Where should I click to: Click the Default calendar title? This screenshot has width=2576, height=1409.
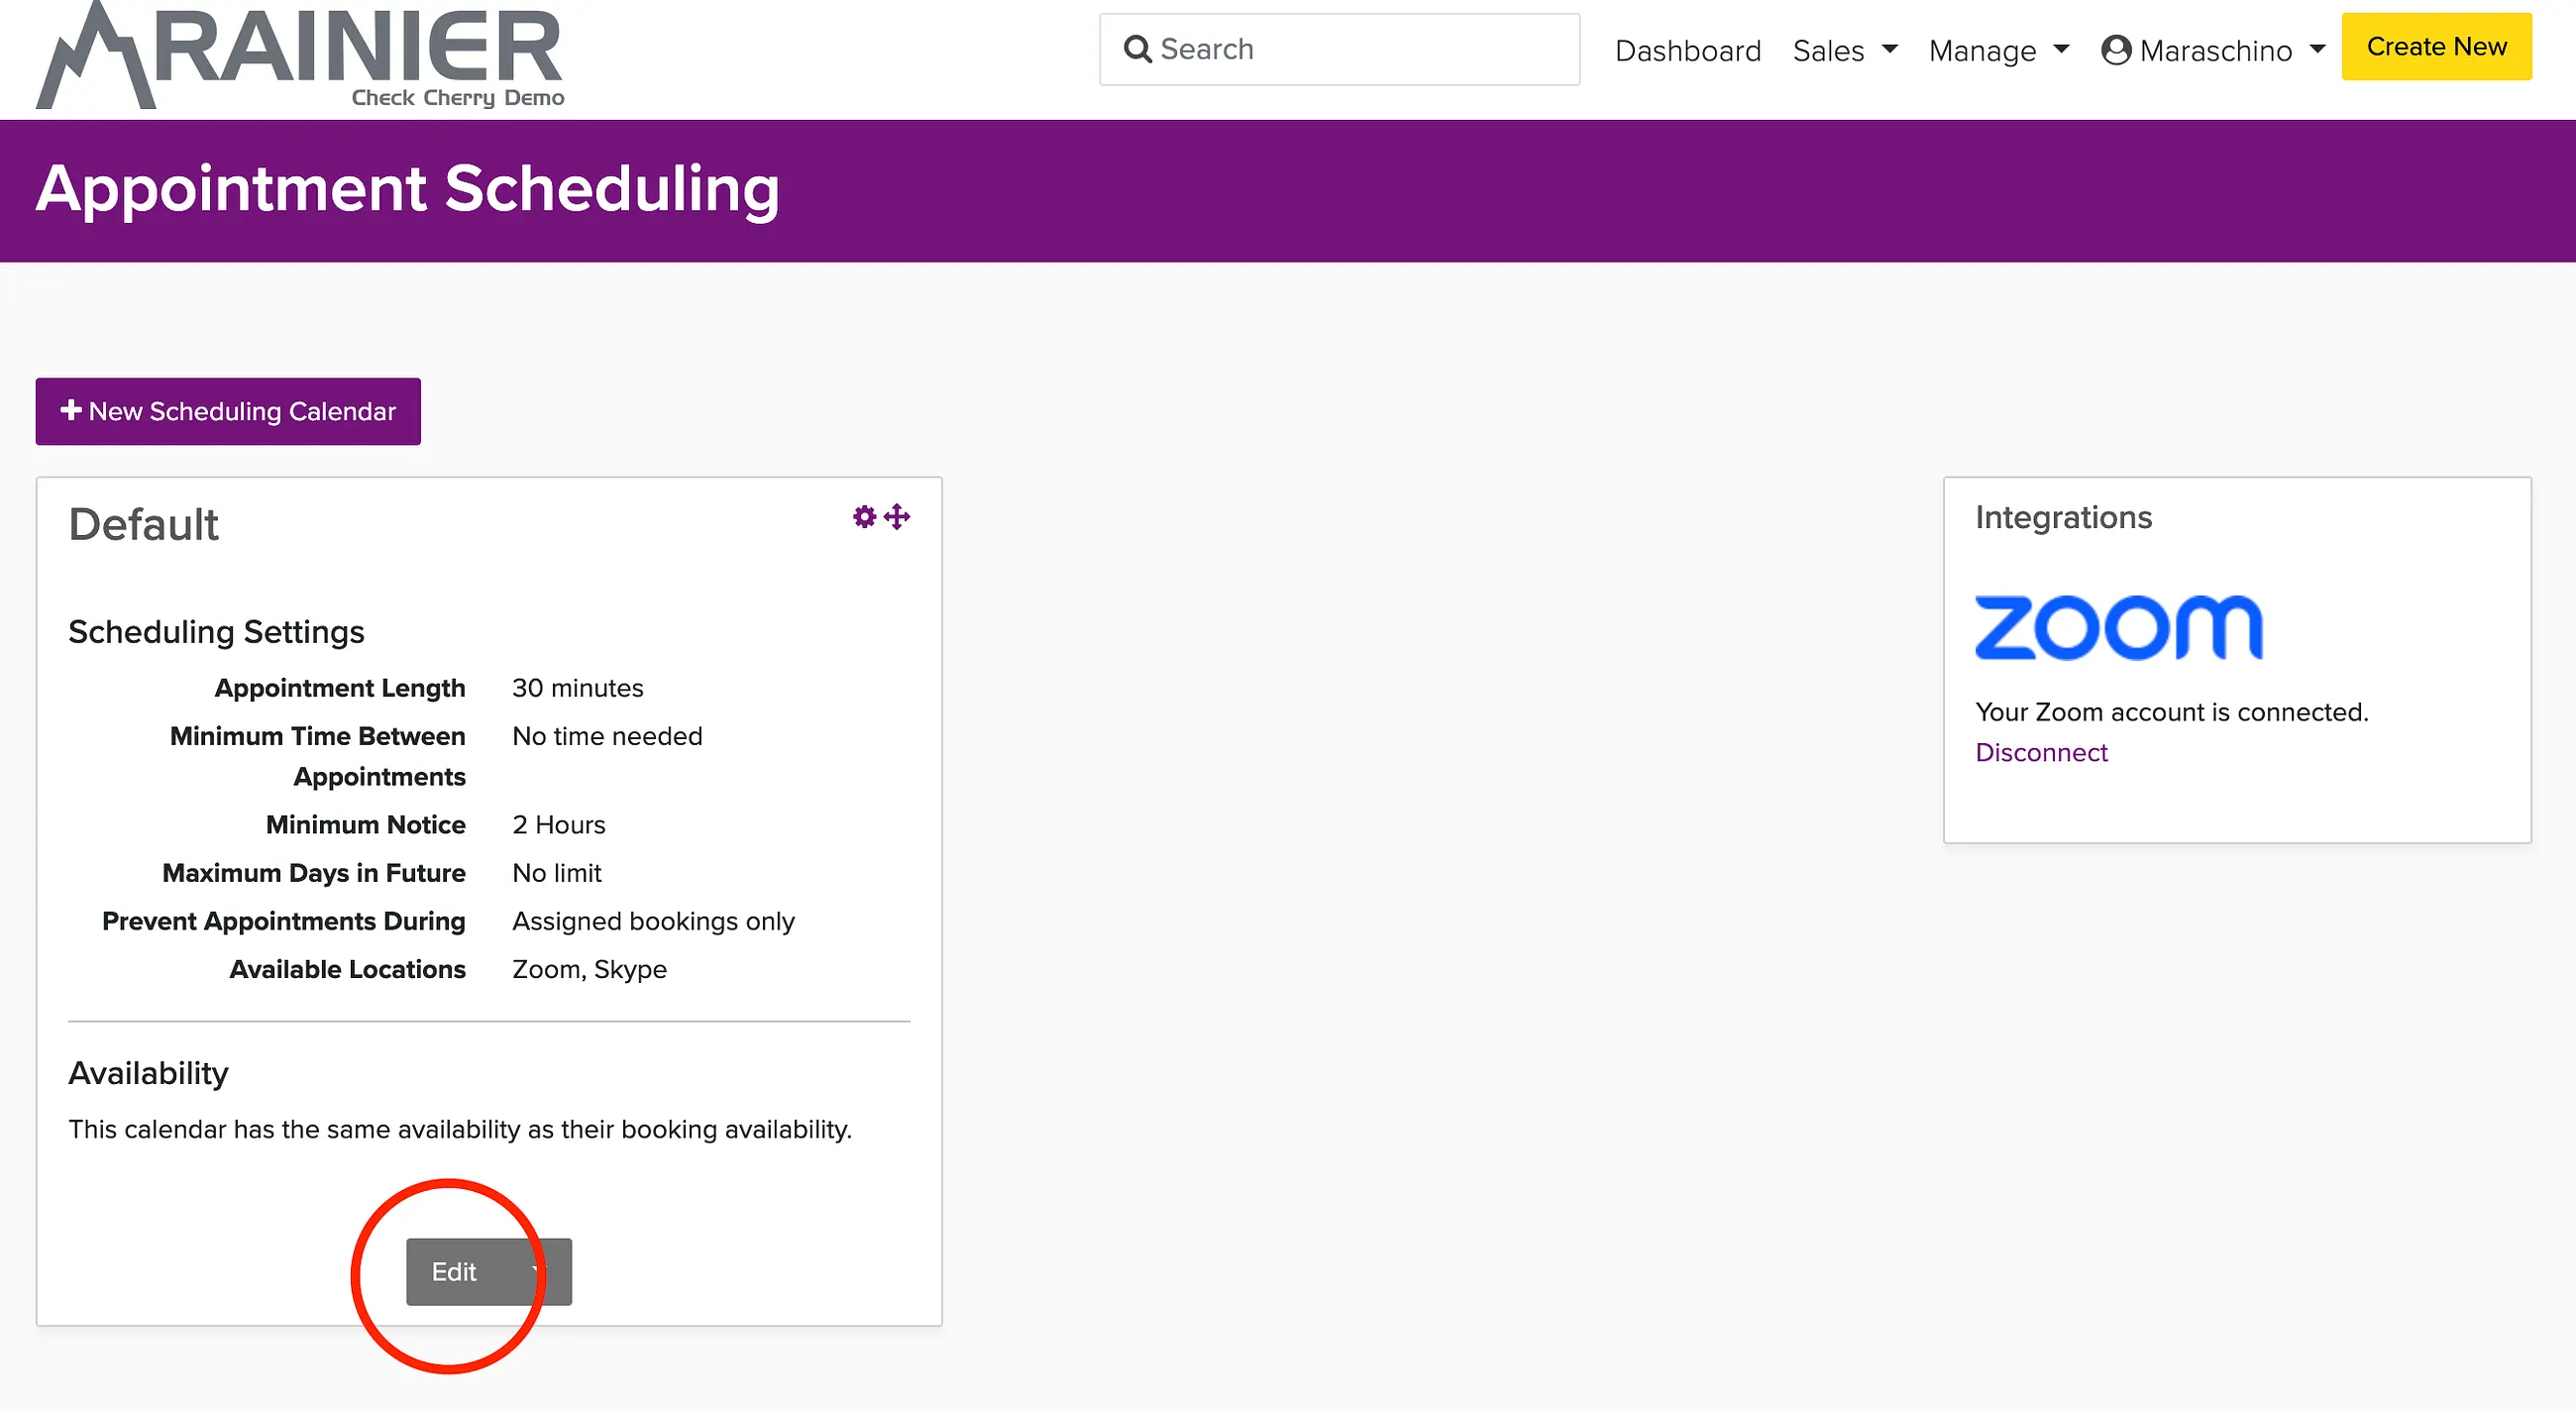[x=143, y=524]
